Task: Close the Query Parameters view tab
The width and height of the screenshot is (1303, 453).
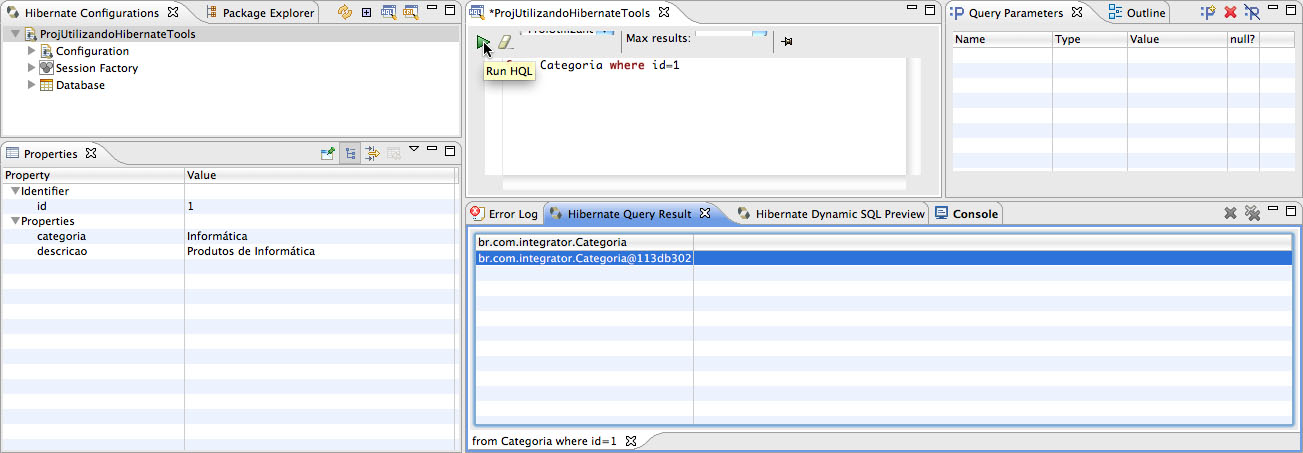Action: point(1076,13)
